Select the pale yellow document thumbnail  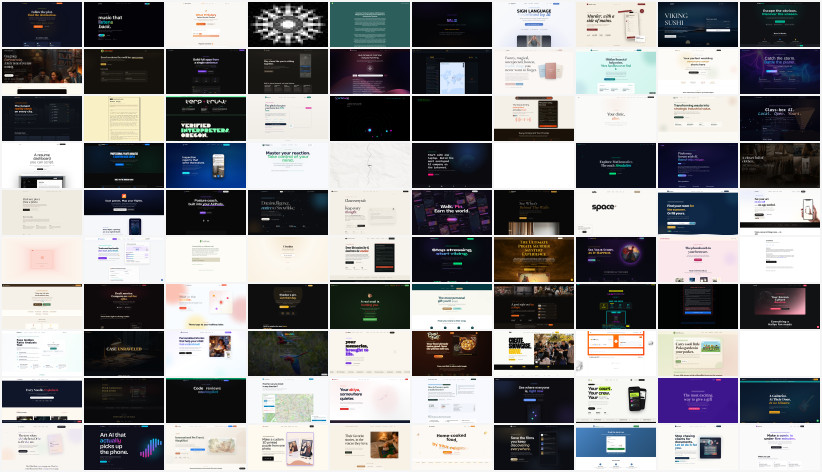pyautogui.click(x=124, y=119)
